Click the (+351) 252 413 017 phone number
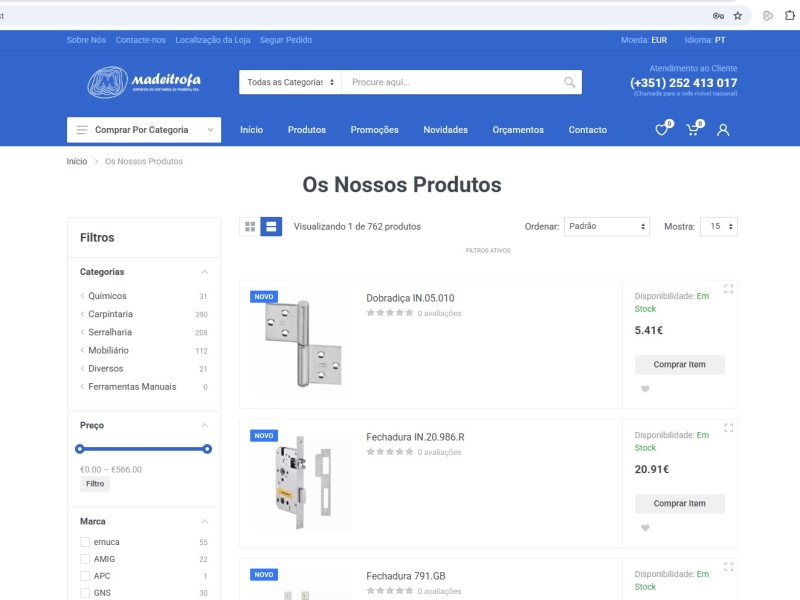 click(683, 83)
